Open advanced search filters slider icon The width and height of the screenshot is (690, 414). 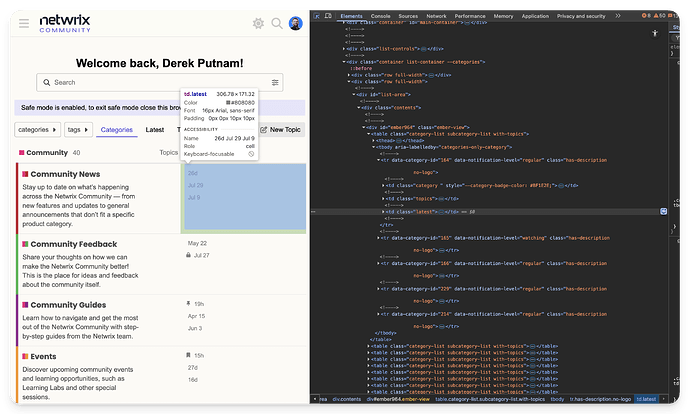[x=275, y=82]
